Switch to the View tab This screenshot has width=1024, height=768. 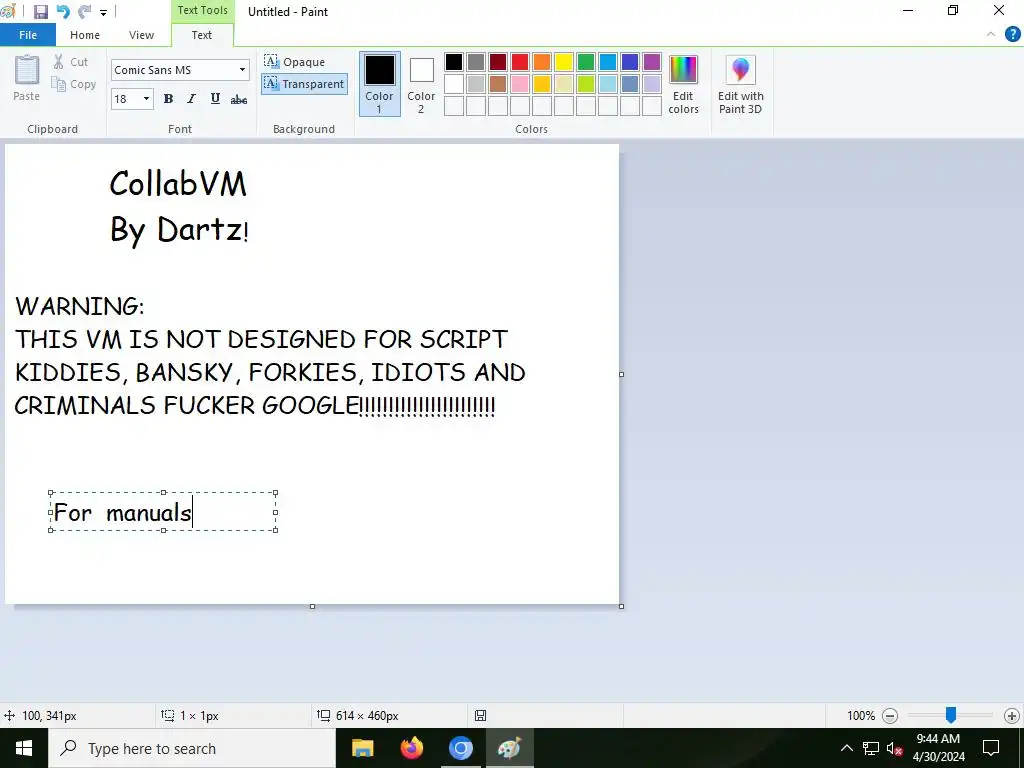pos(141,35)
